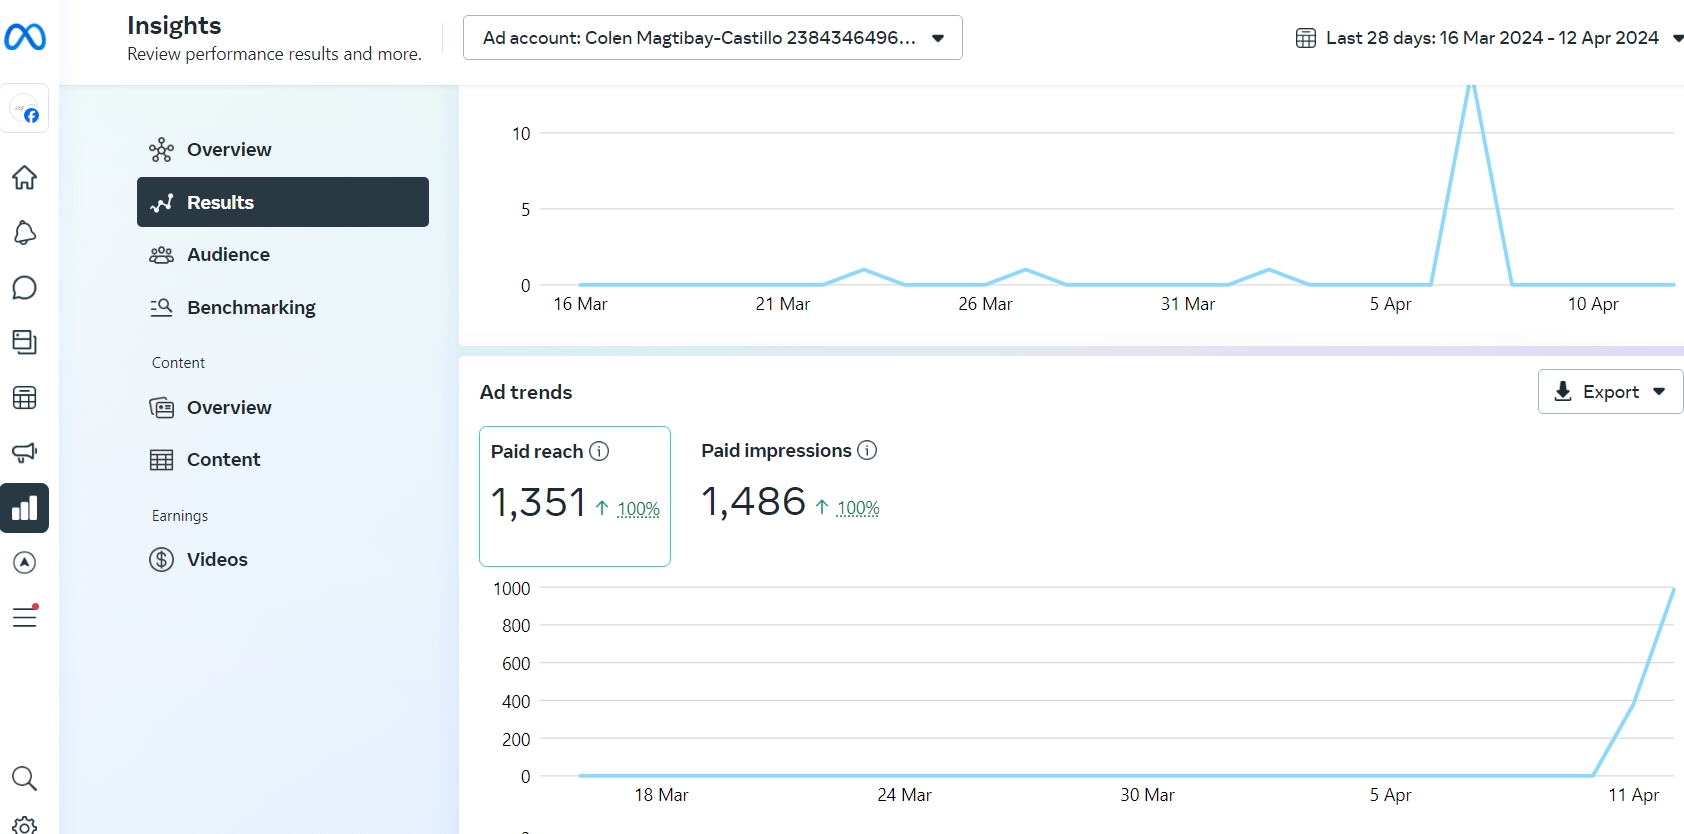Click the 16 Mar axis label

click(580, 304)
